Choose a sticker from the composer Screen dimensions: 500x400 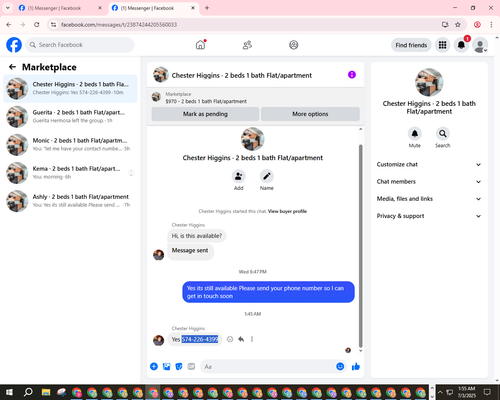(x=179, y=367)
